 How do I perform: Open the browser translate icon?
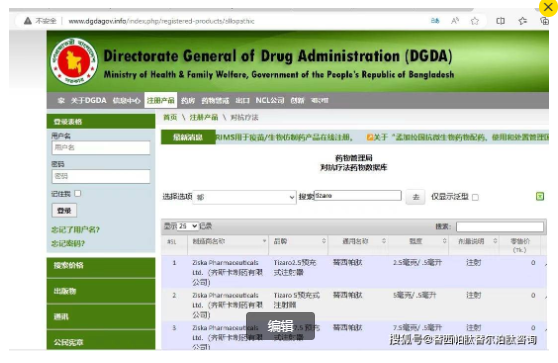point(435,21)
